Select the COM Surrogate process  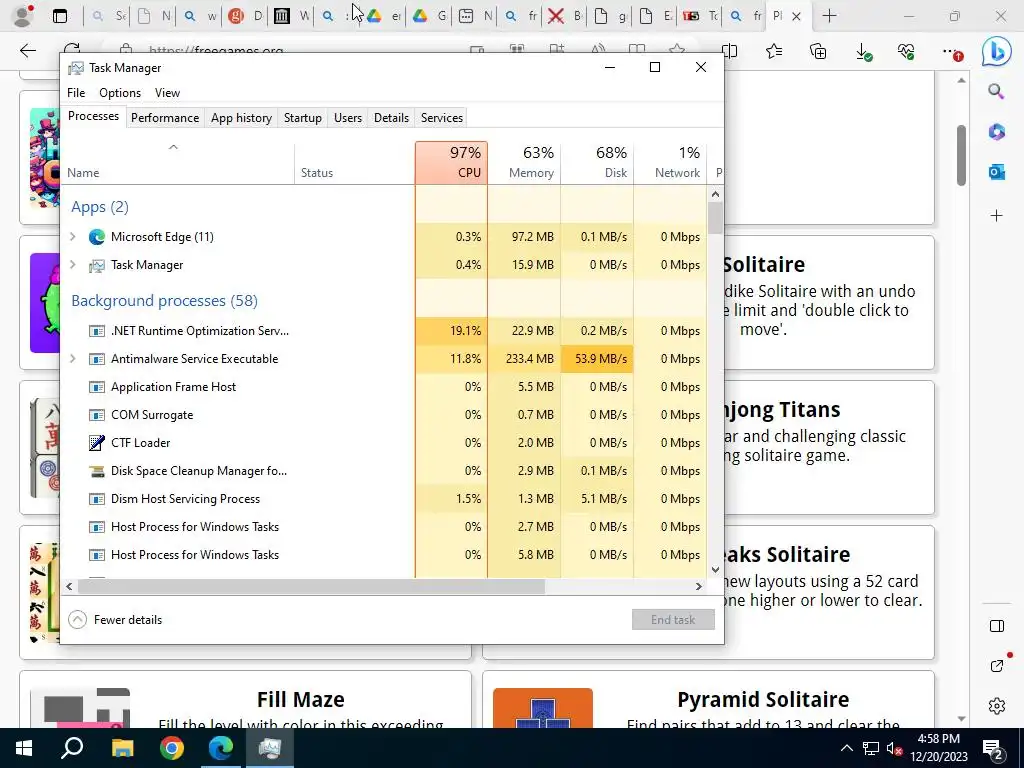(x=383, y=415)
